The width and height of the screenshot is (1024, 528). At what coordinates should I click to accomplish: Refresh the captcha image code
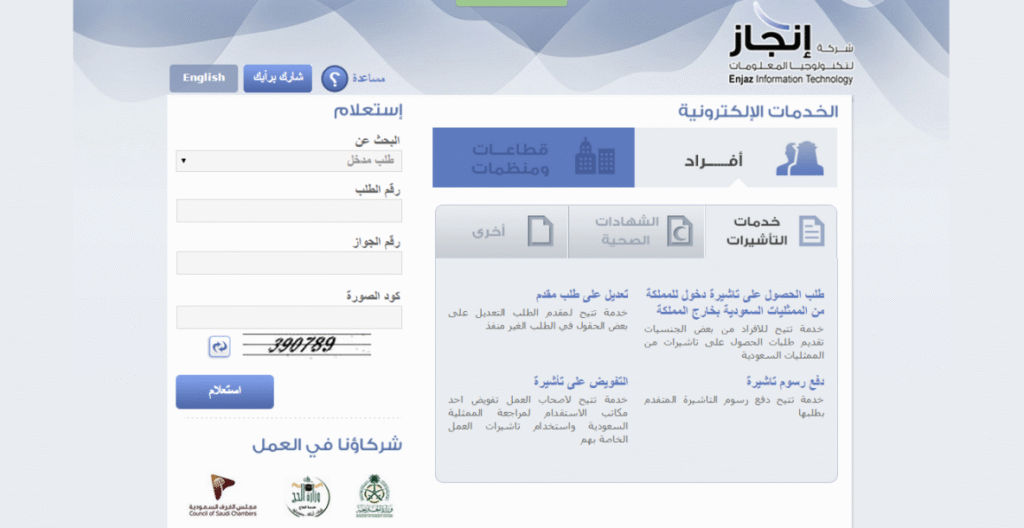(x=219, y=346)
